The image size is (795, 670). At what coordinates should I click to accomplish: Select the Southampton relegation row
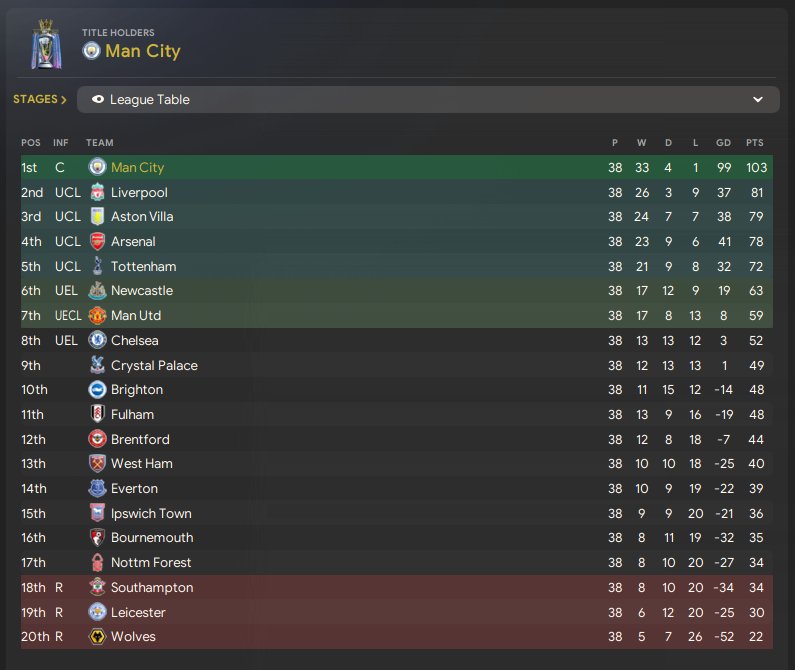click(396, 587)
